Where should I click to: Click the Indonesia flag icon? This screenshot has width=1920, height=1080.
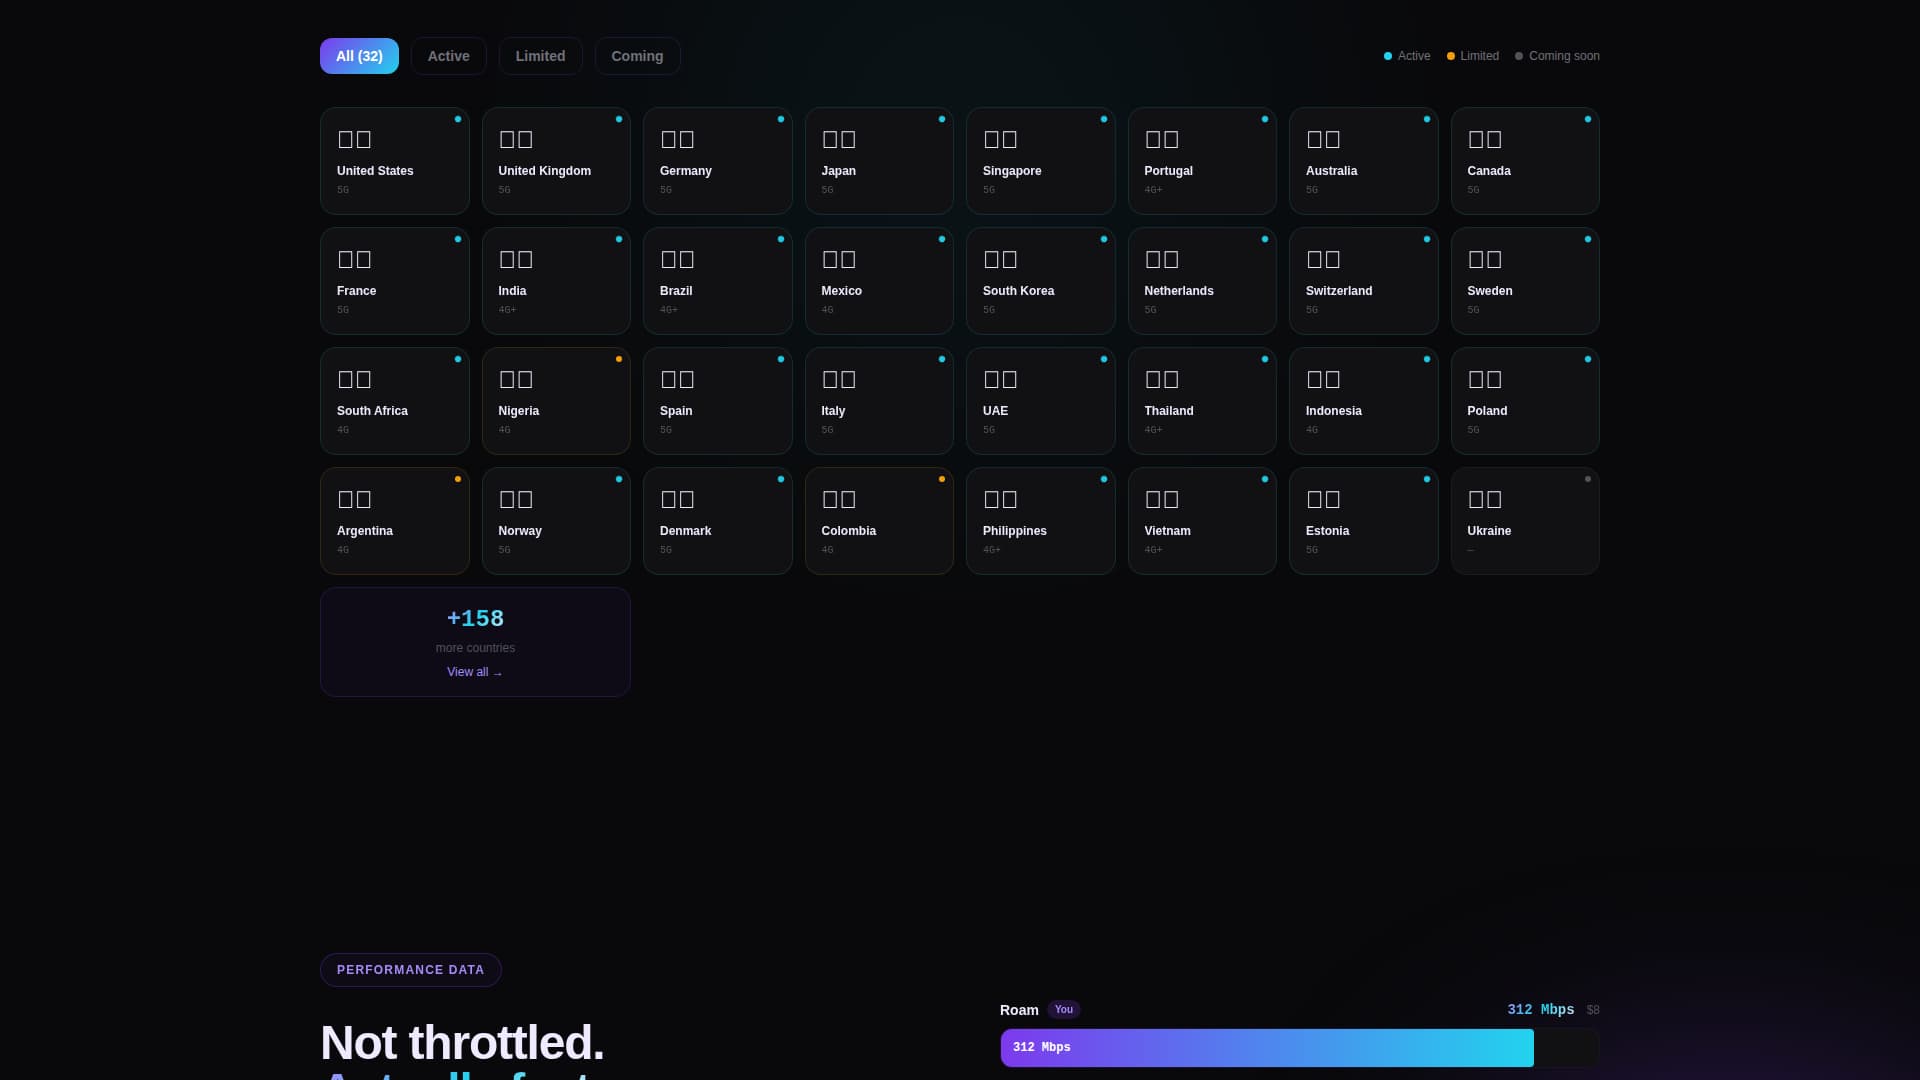coord(1323,379)
